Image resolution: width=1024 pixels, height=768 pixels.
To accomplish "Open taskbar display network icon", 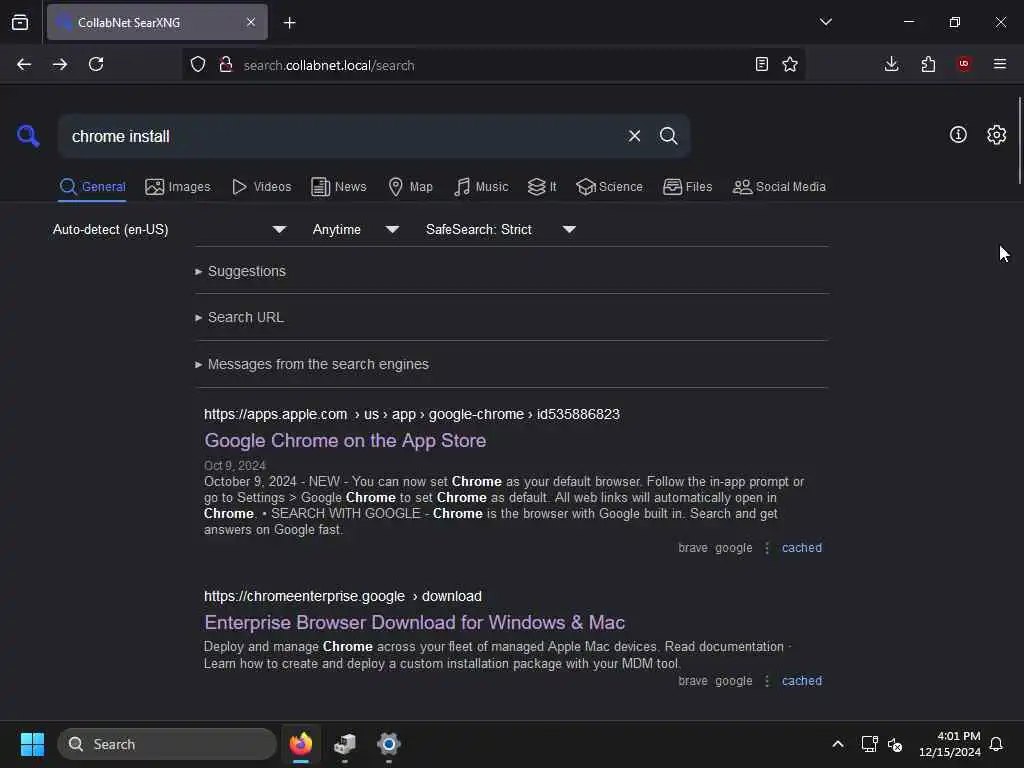I will pyautogui.click(x=869, y=744).
